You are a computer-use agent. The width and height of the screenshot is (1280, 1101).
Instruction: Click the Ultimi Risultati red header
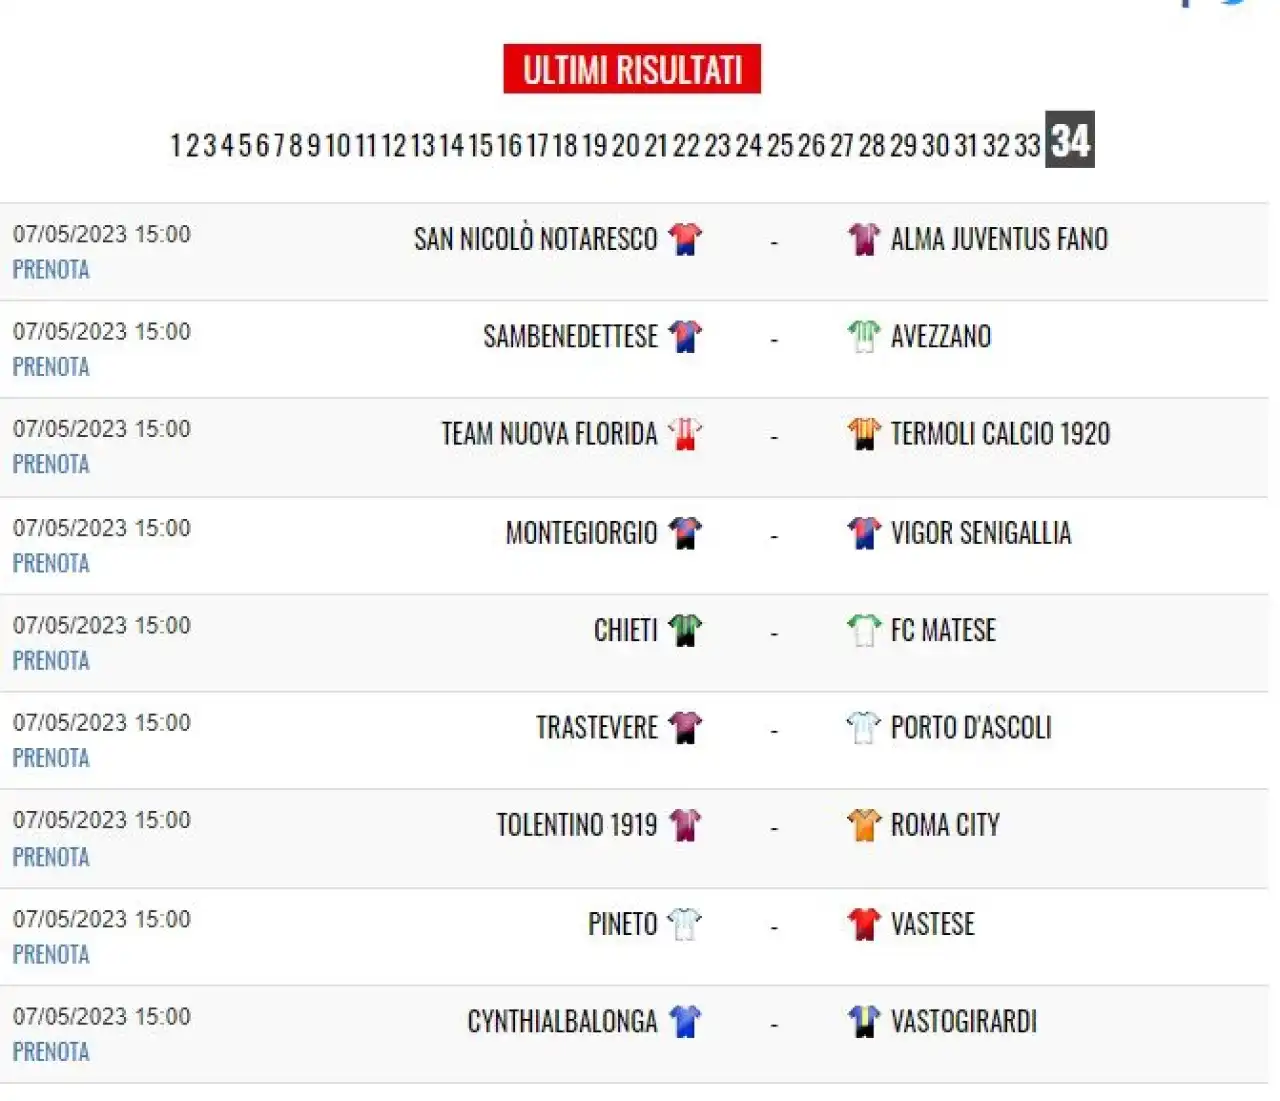coord(632,69)
